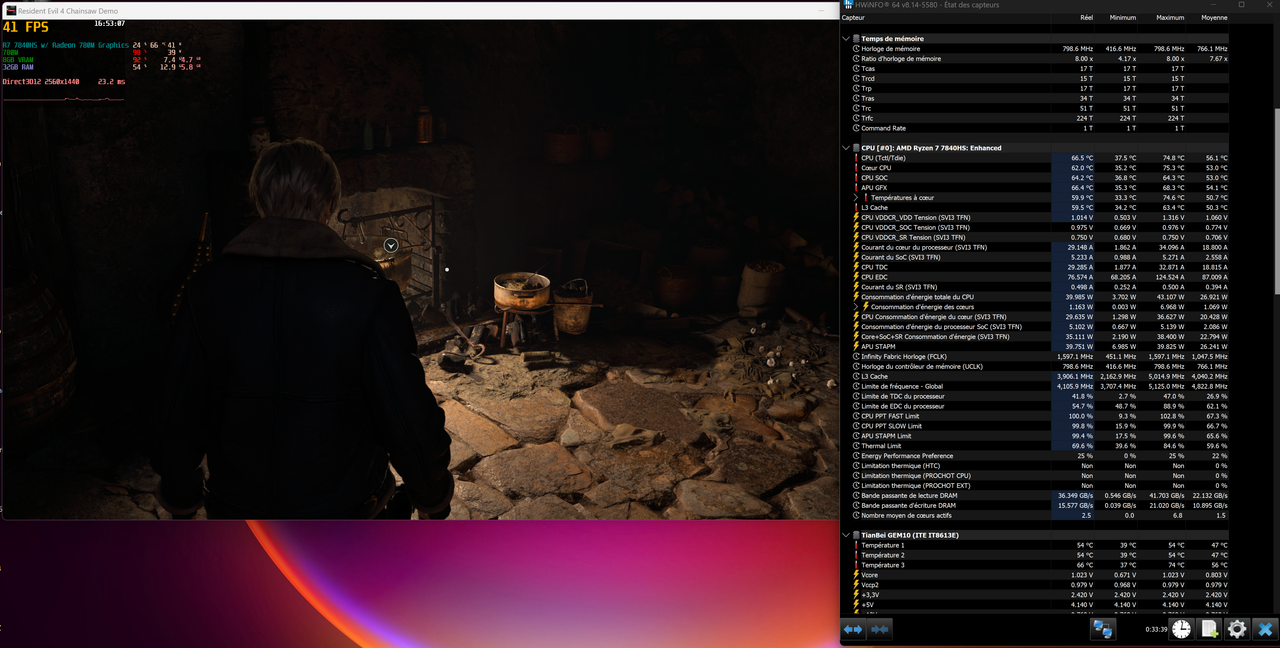This screenshot has width=1280, height=648.
Task: Click the lightning icon of APU STAPM
Action: [x=856, y=347]
